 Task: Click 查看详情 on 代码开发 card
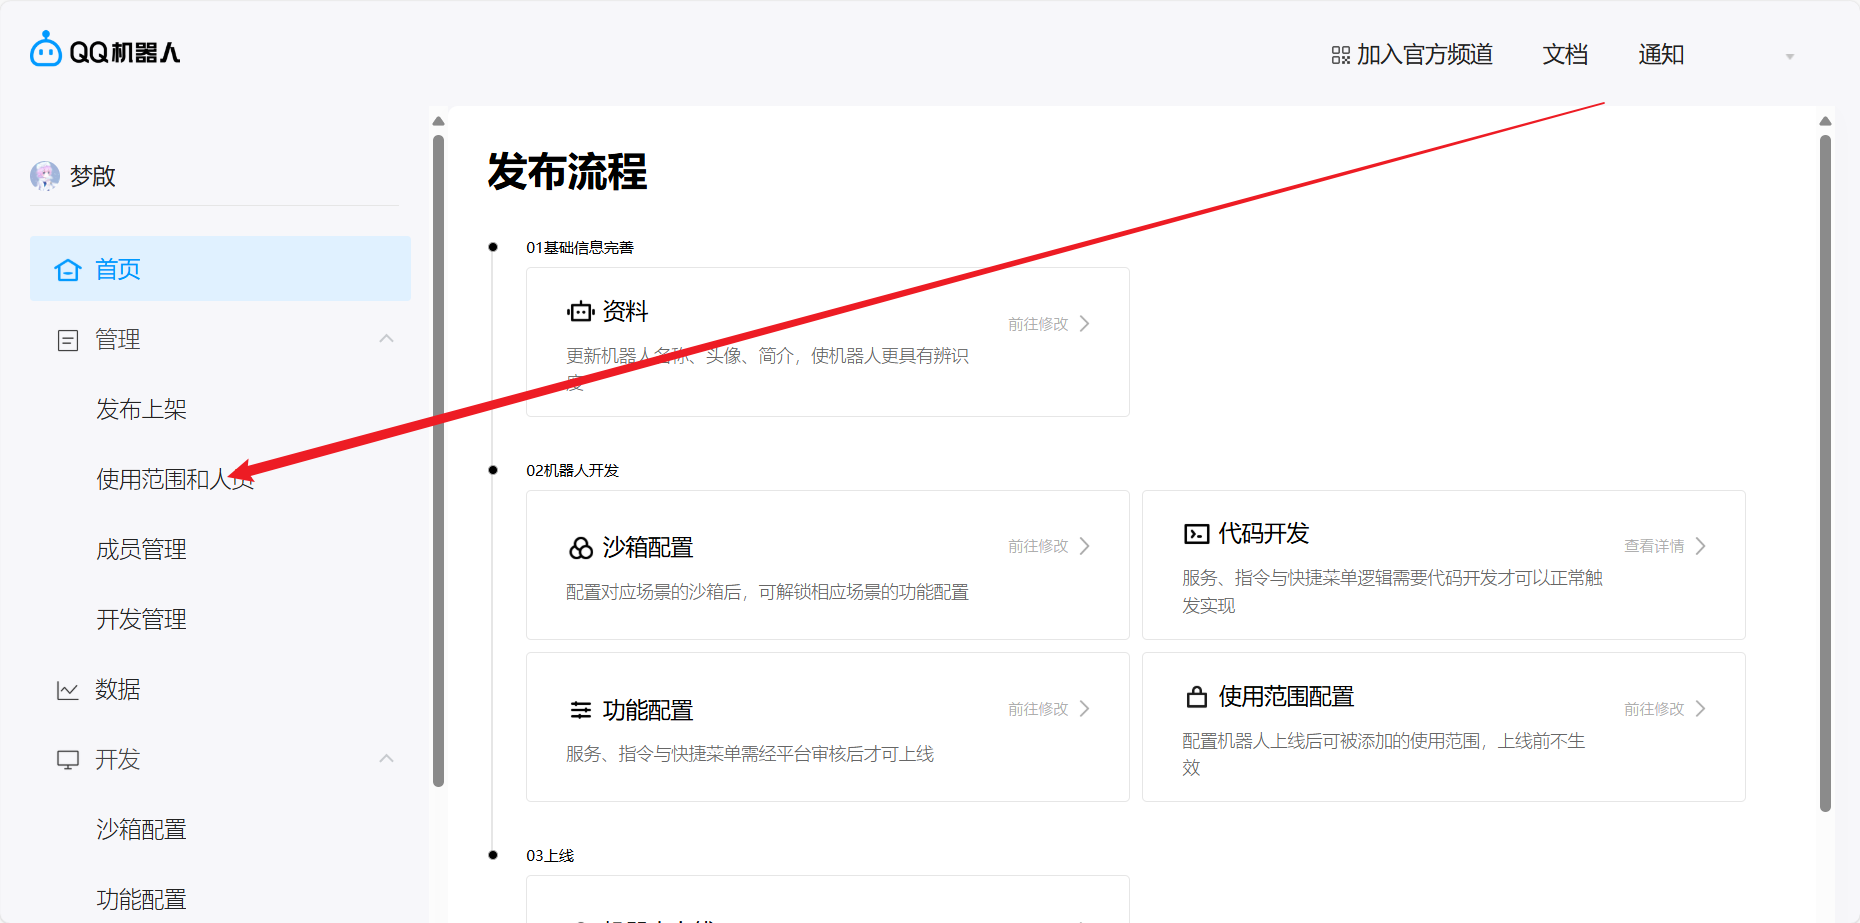[1654, 546]
